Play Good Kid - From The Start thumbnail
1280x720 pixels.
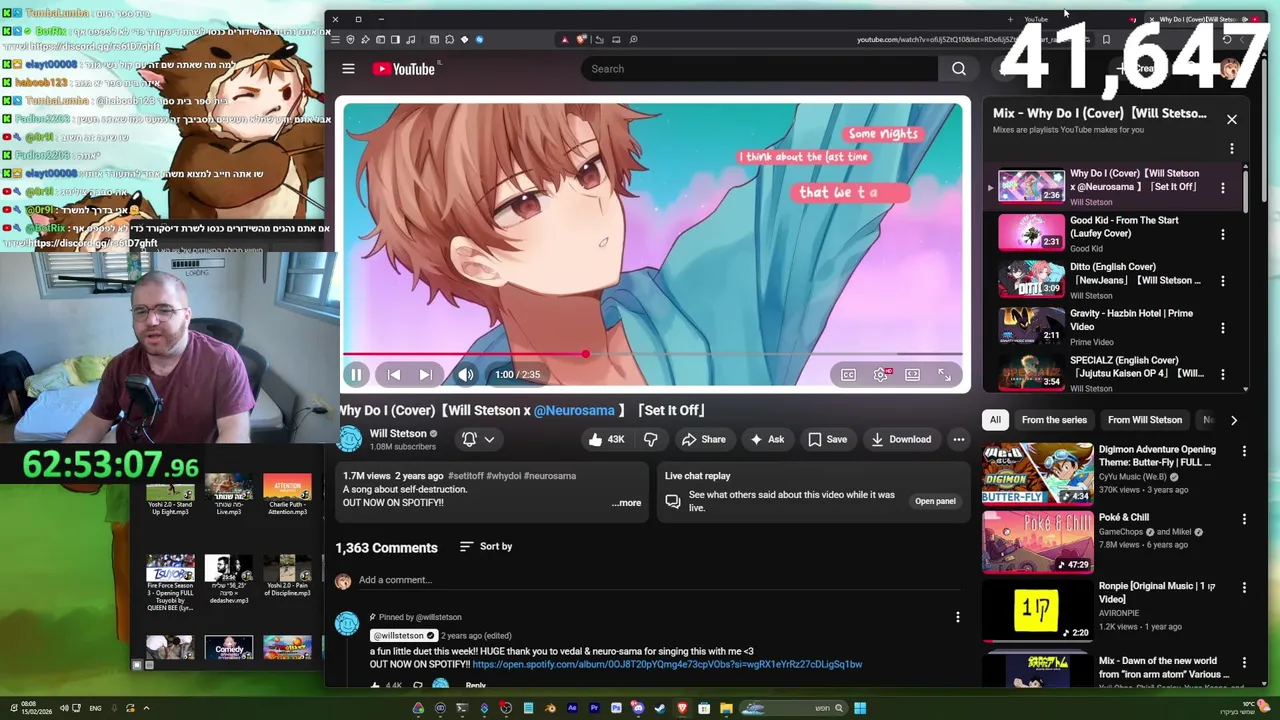click(x=1031, y=233)
